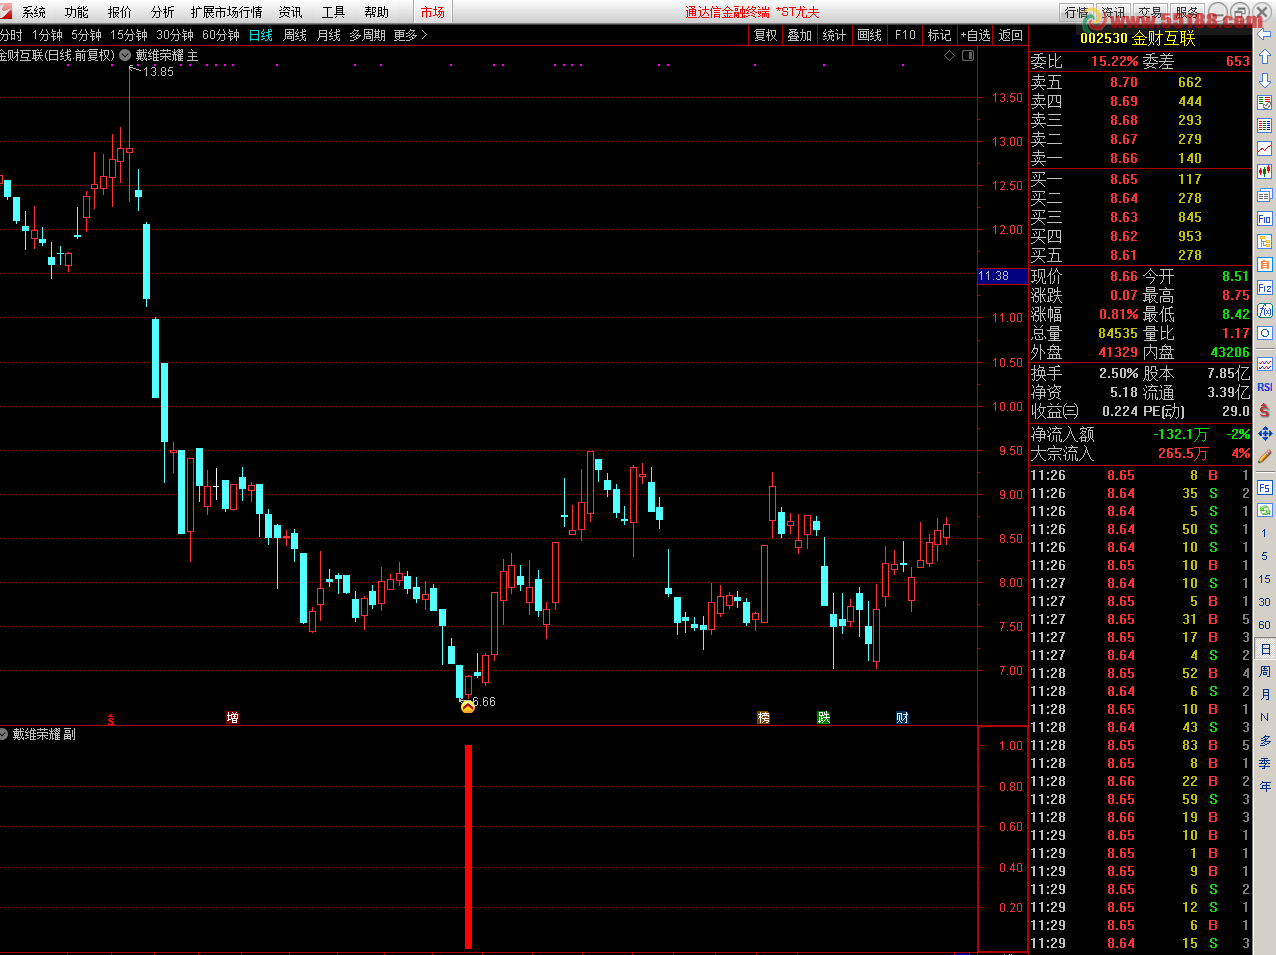Click the down arrow sidebar icon

click(1265, 80)
